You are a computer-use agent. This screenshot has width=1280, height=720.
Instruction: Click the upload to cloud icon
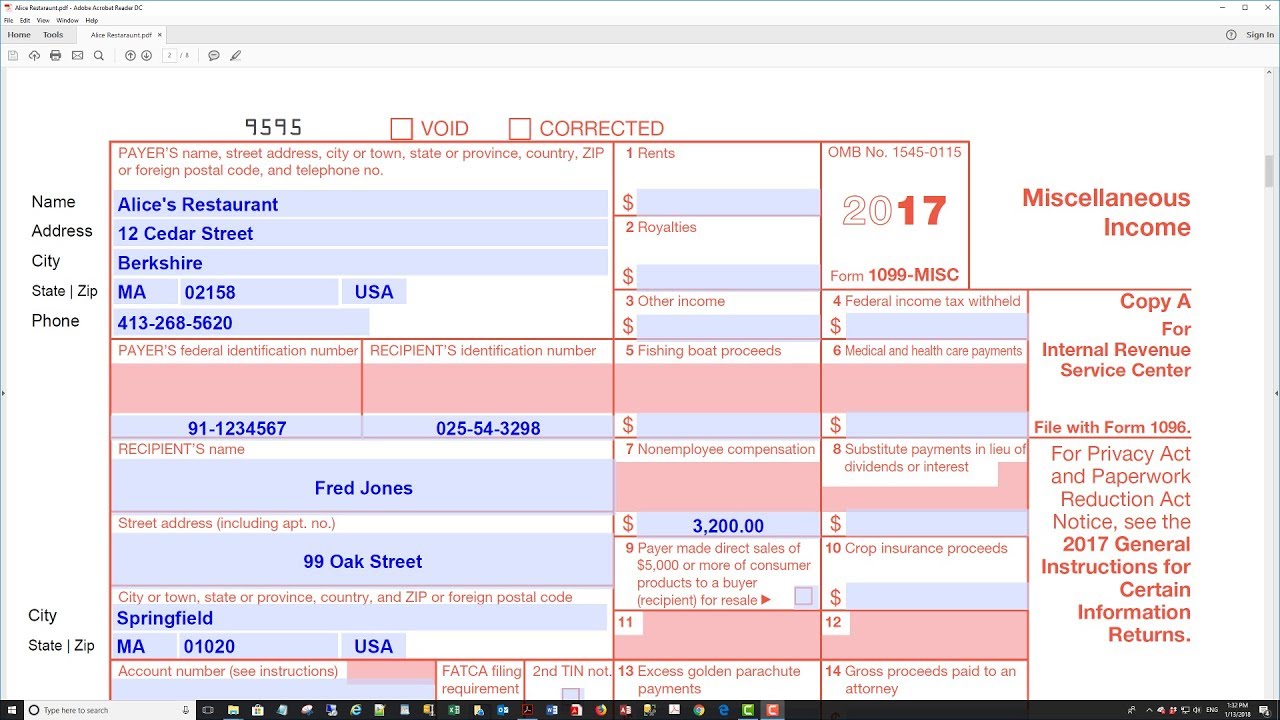pos(34,56)
